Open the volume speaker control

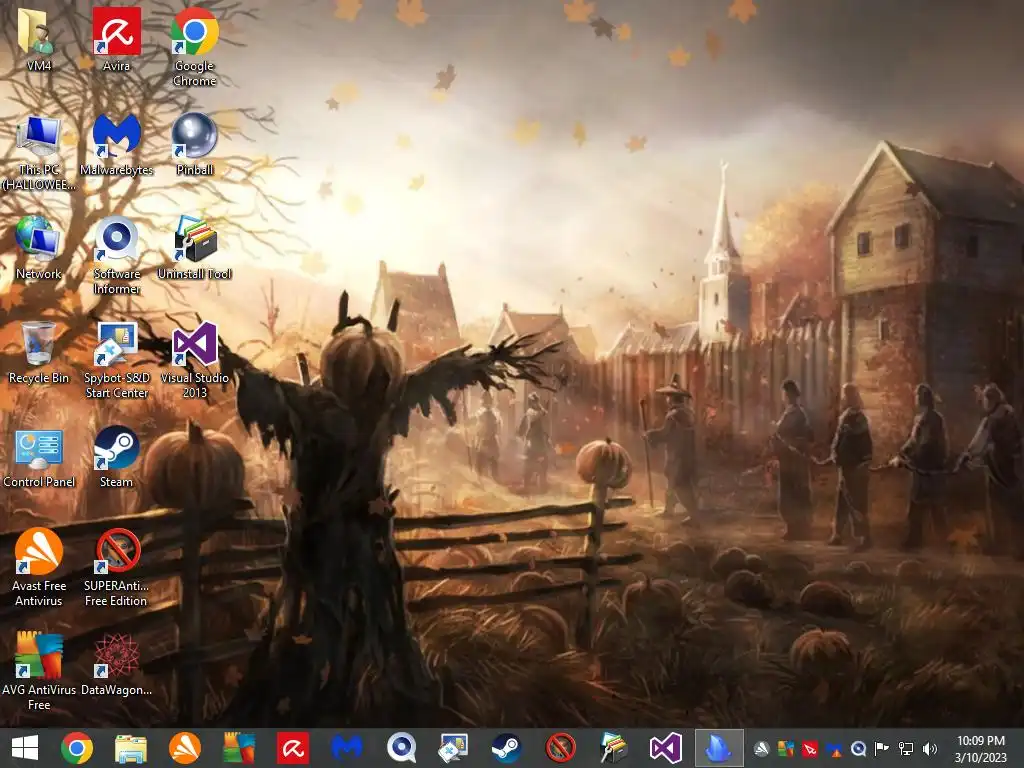point(930,749)
